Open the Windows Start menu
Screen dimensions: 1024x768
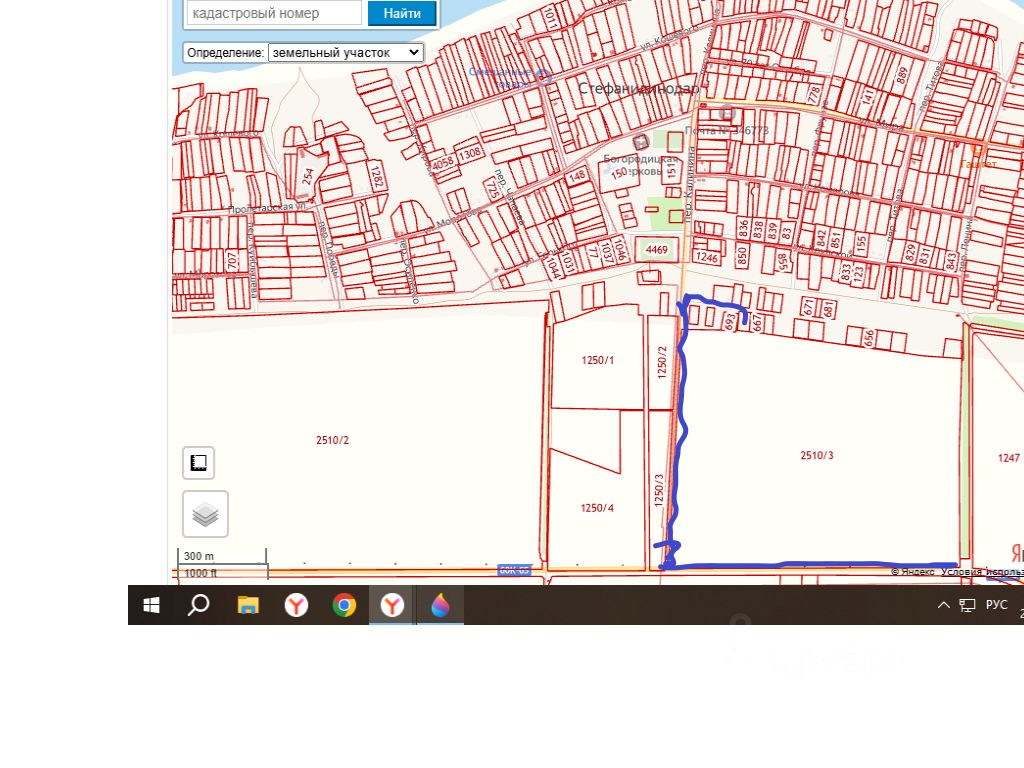click(152, 605)
